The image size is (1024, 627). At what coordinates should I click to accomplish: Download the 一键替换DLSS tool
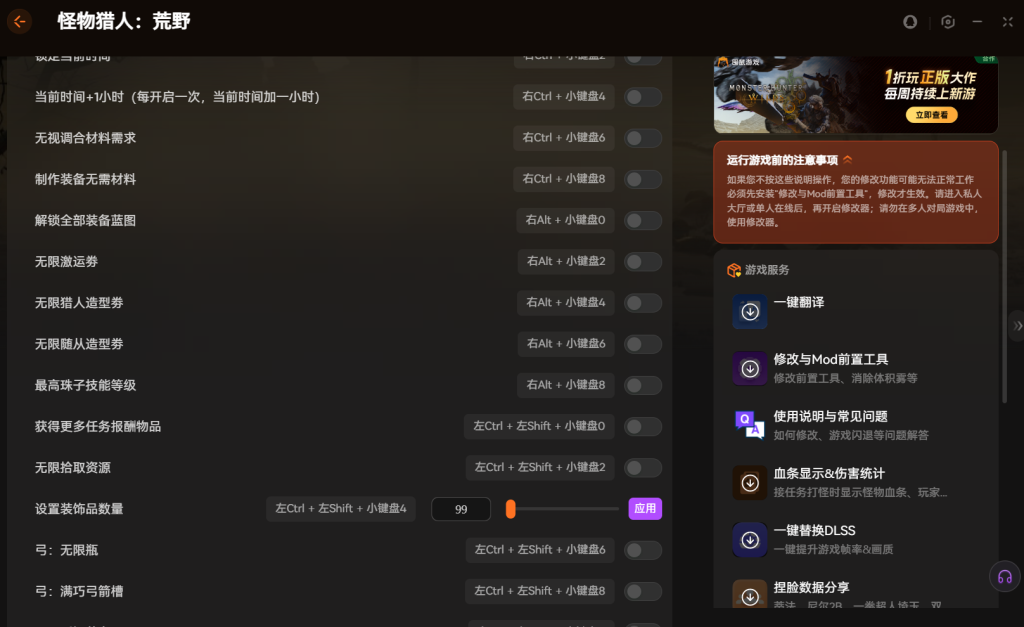750,540
